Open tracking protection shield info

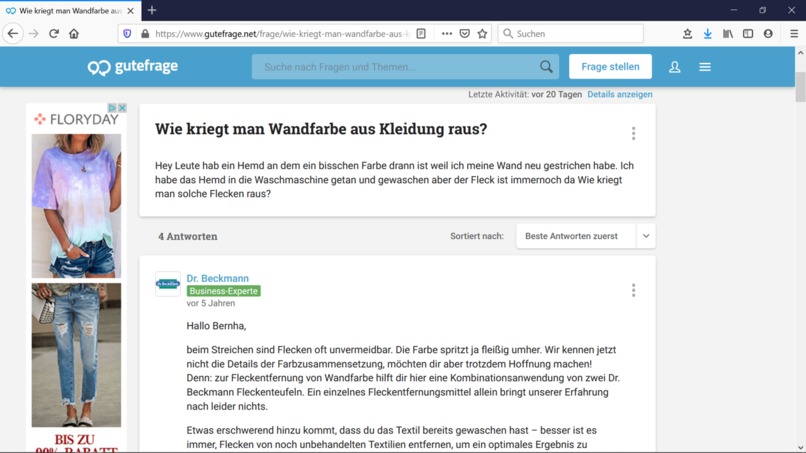[x=127, y=34]
